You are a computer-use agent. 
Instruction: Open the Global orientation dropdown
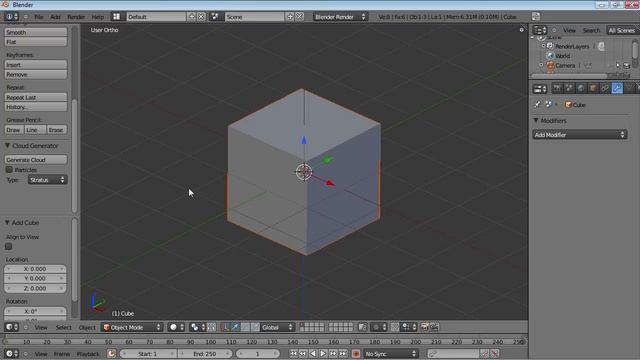(x=277, y=327)
